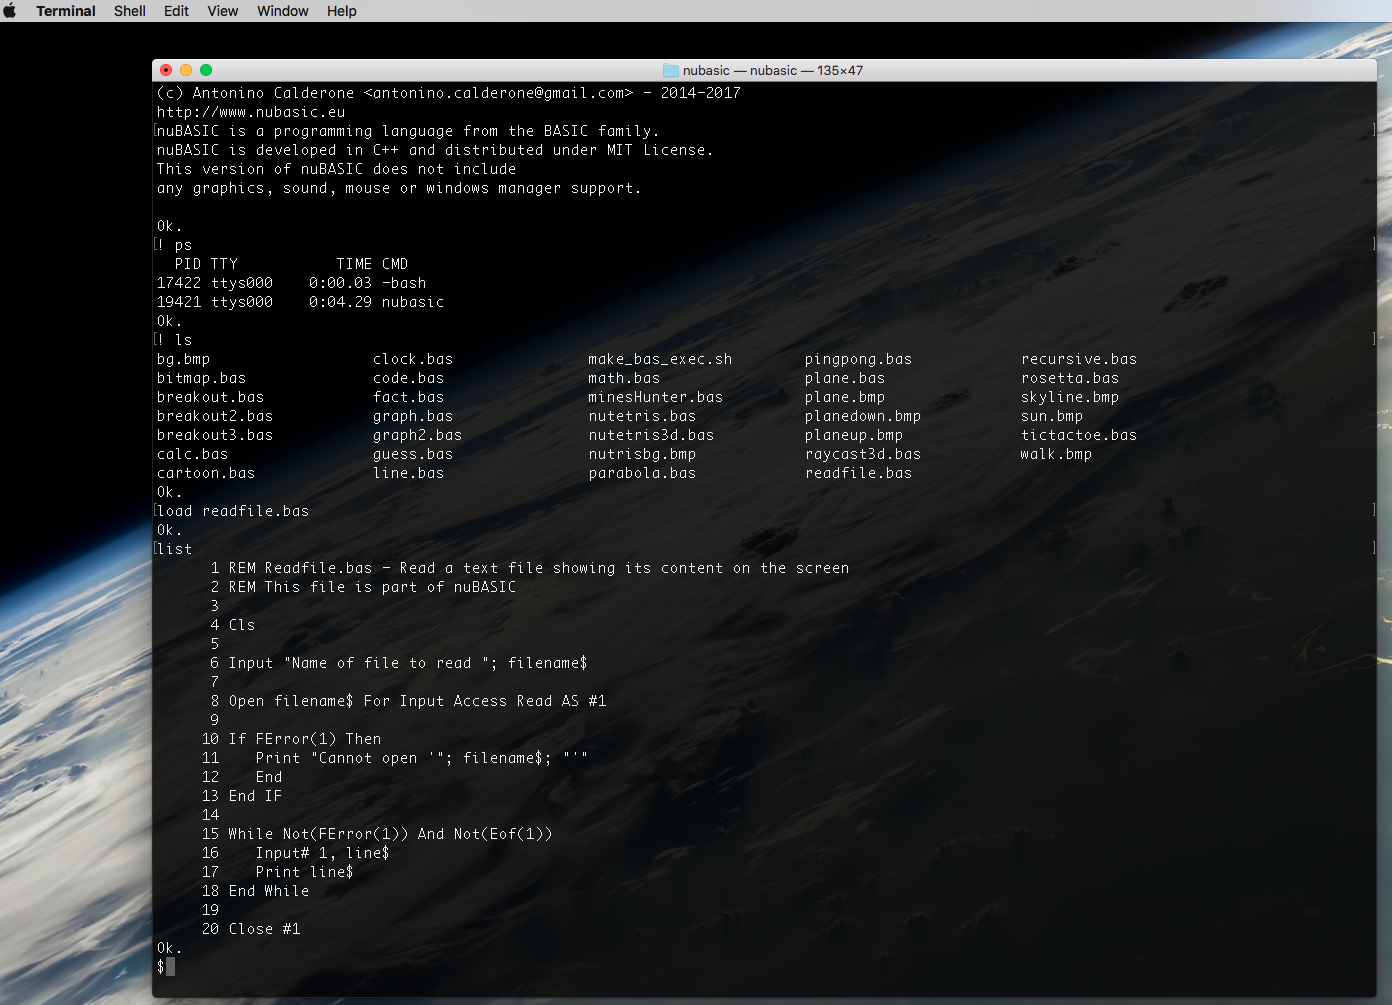The height and width of the screenshot is (1005, 1392).
Task: Click file name breakout.bas
Action: click(211, 397)
